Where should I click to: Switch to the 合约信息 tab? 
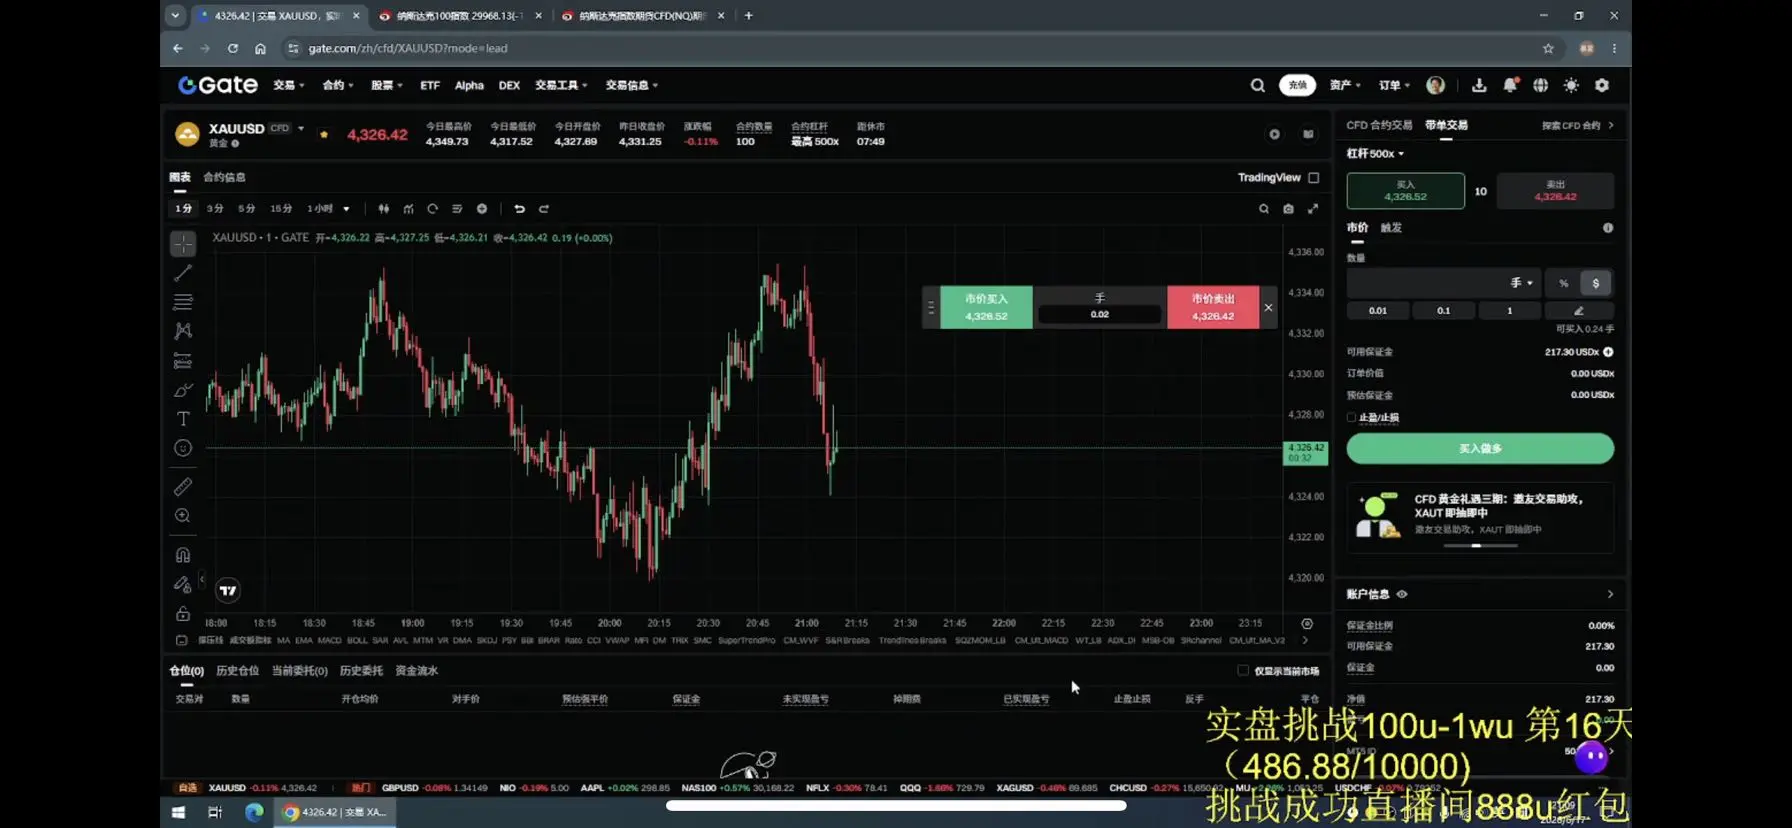point(224,178)
